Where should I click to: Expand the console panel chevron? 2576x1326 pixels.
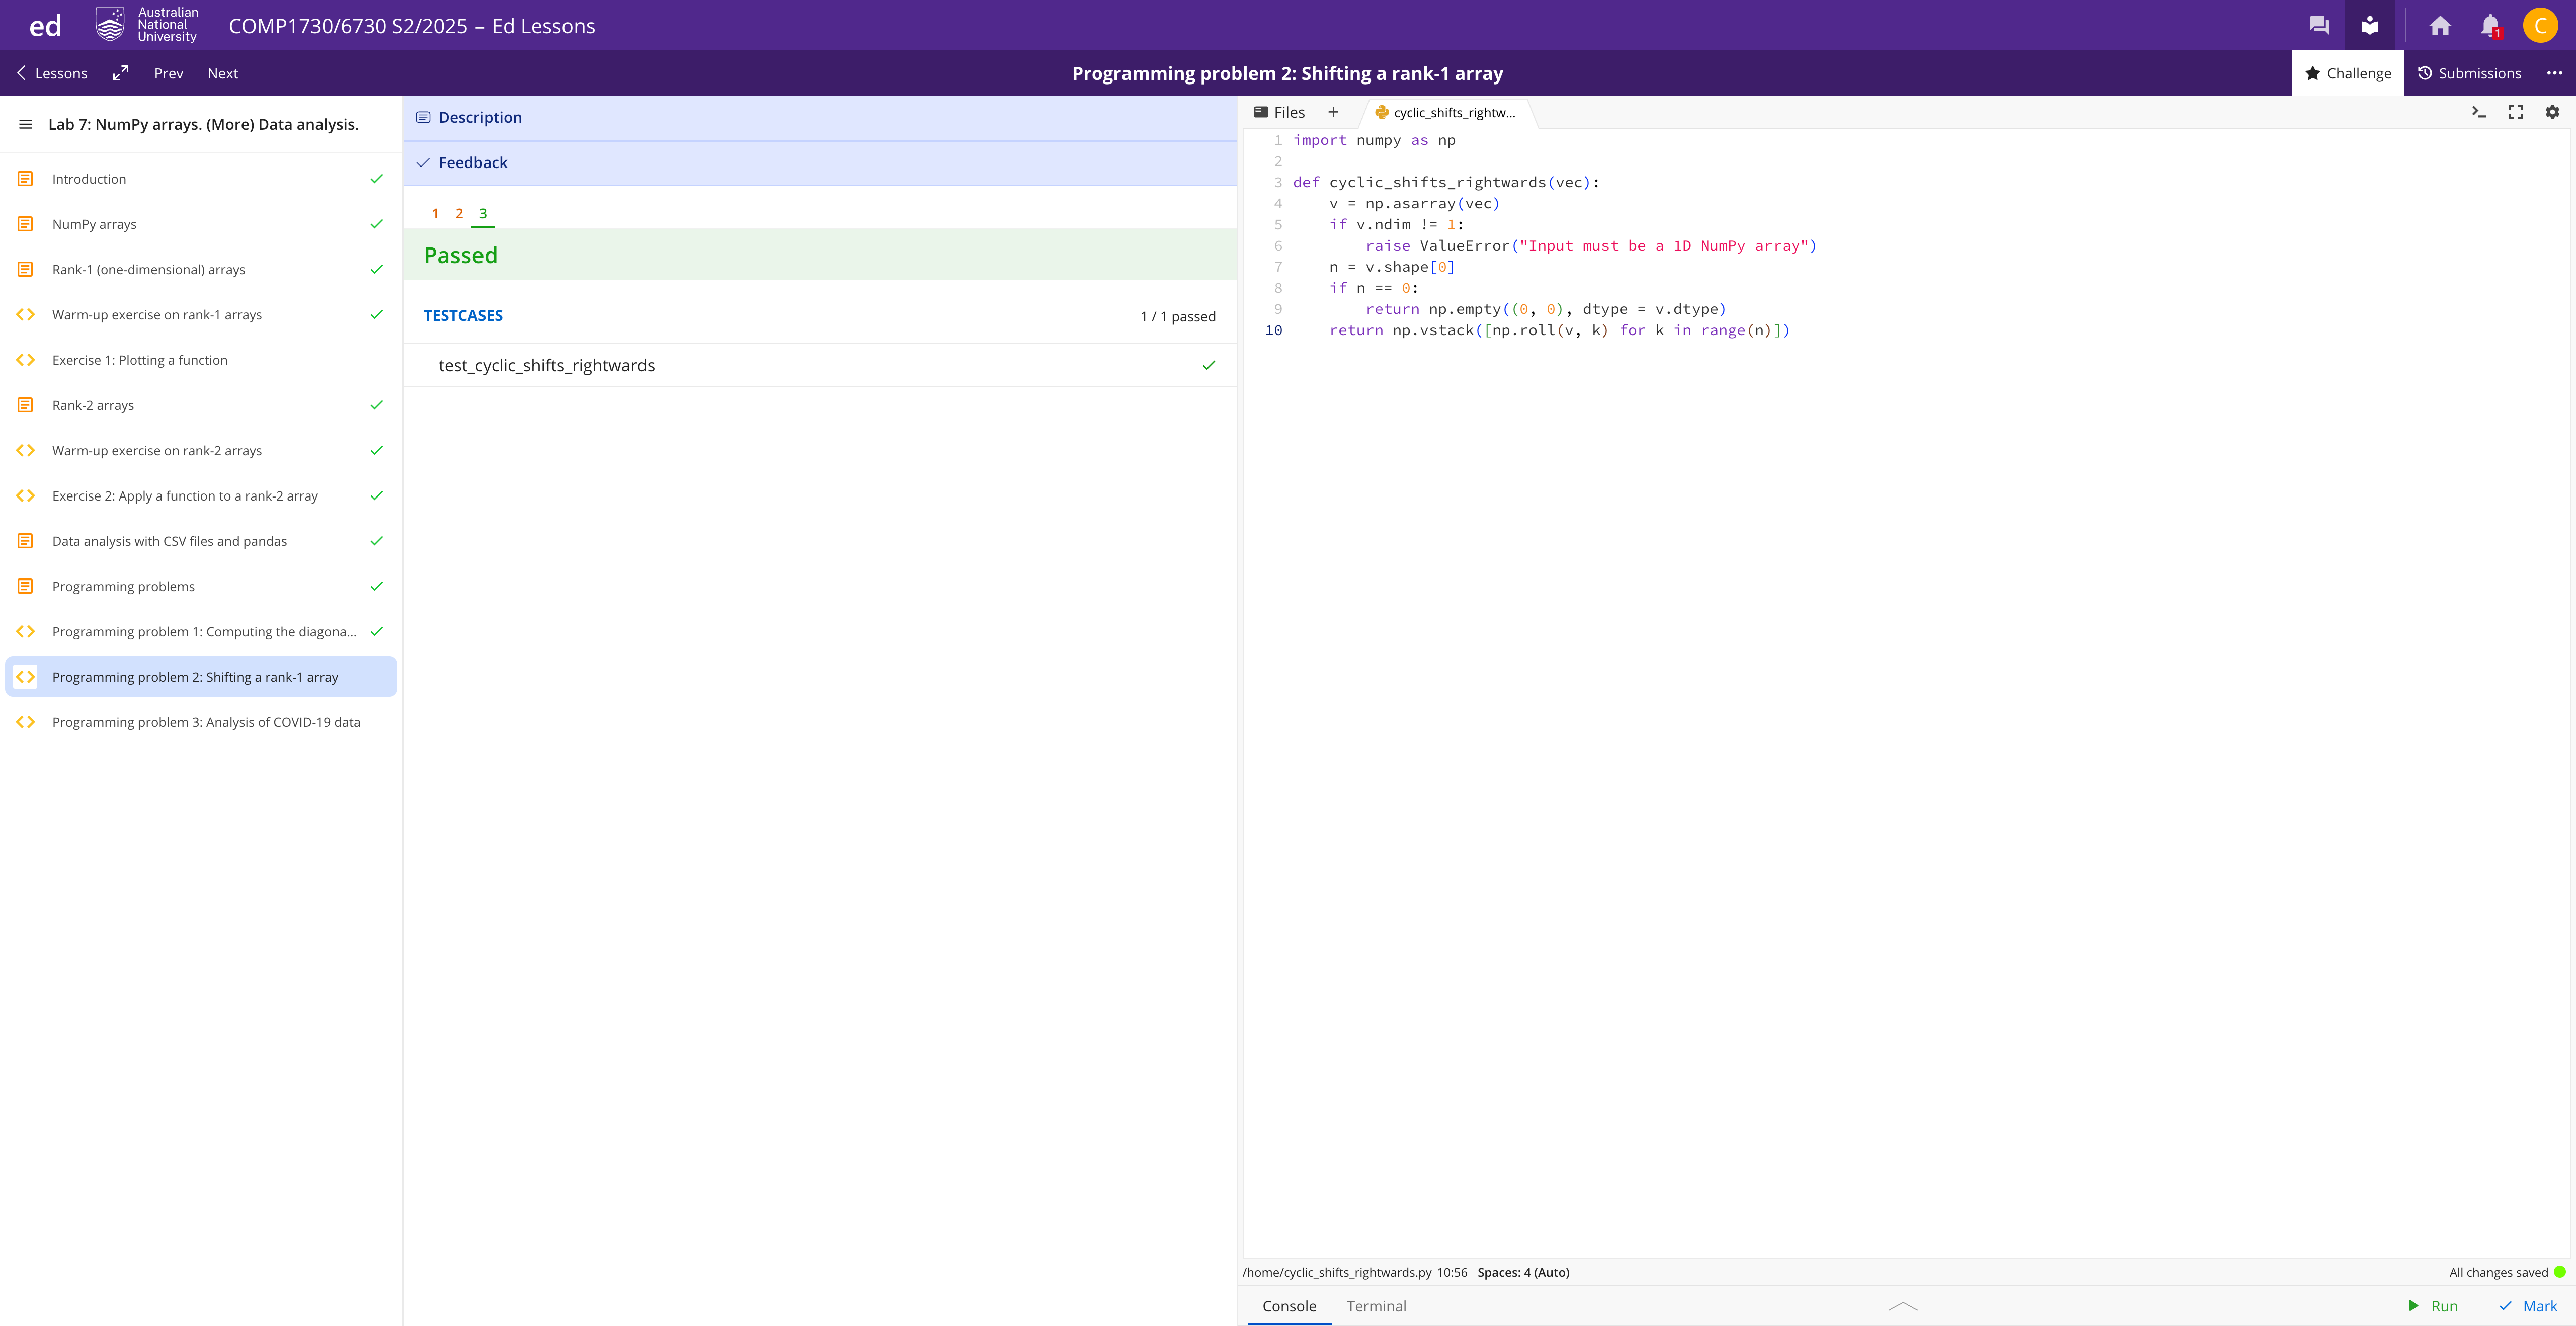tap(1903, 1306)
